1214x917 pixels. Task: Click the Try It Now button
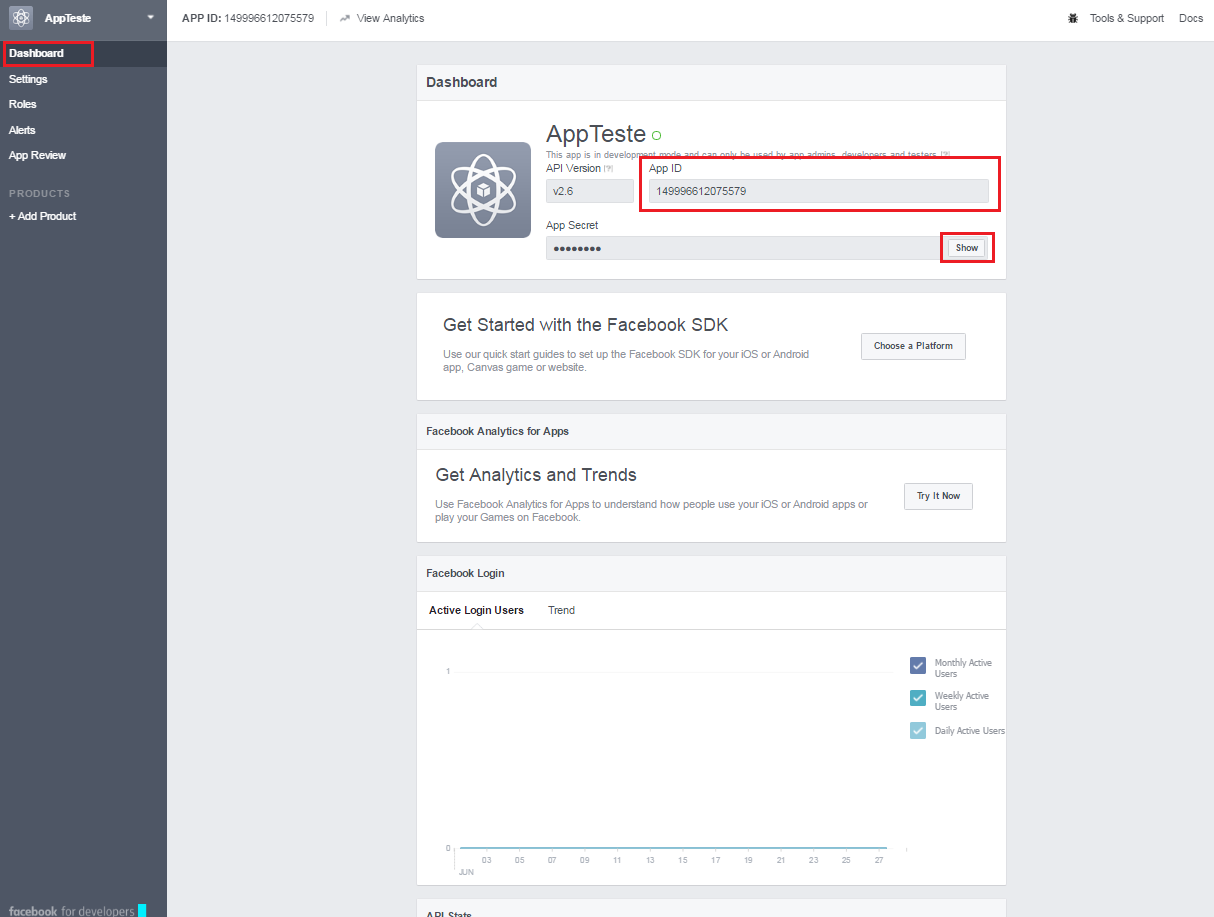938,496
